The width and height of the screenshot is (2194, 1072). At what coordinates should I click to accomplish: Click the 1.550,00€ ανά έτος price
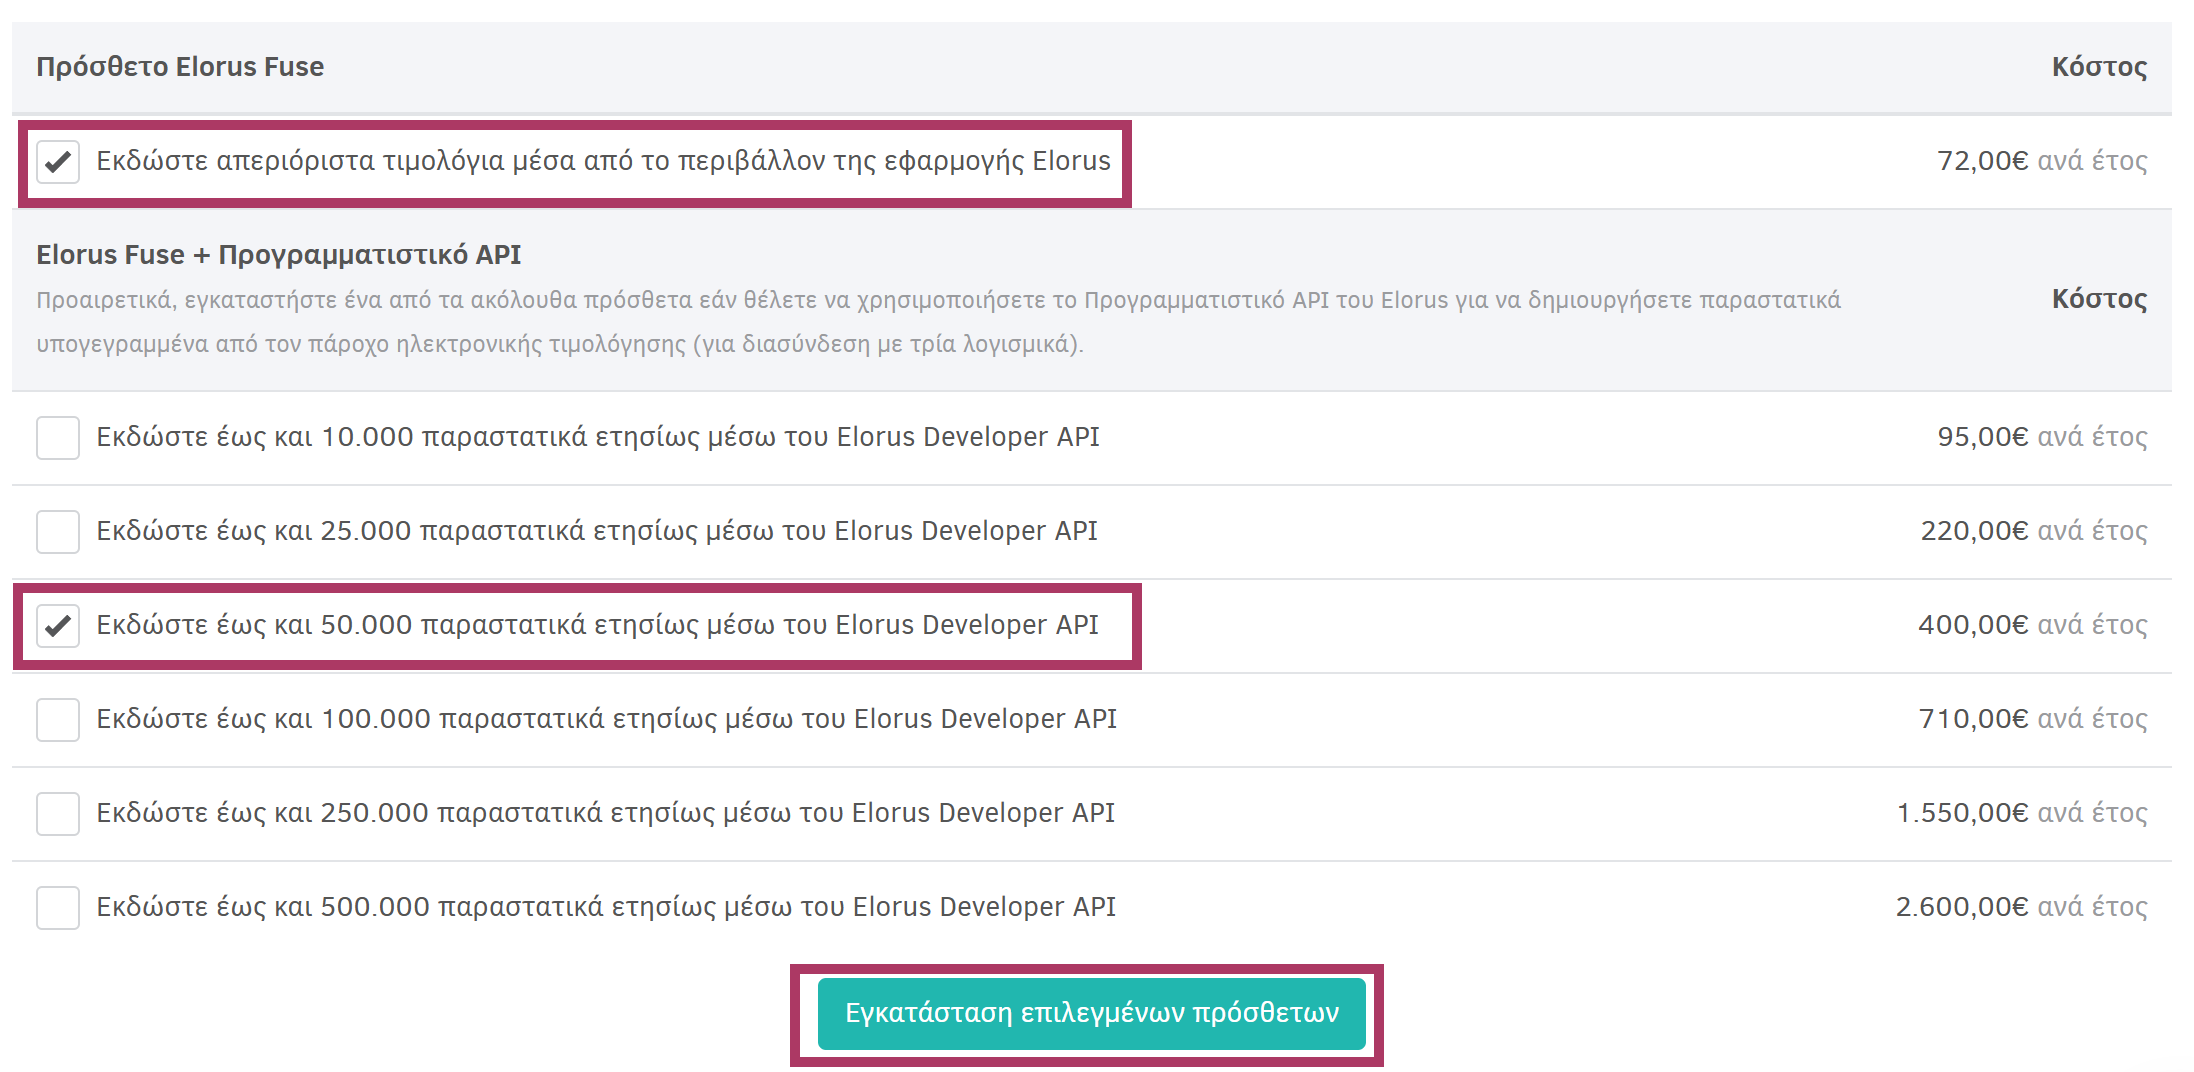click(2022, 813)
